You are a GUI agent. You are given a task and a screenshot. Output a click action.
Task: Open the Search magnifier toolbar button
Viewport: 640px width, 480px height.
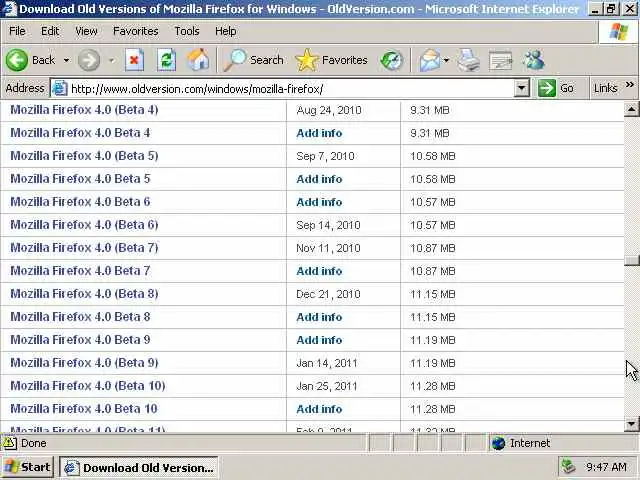253,60
